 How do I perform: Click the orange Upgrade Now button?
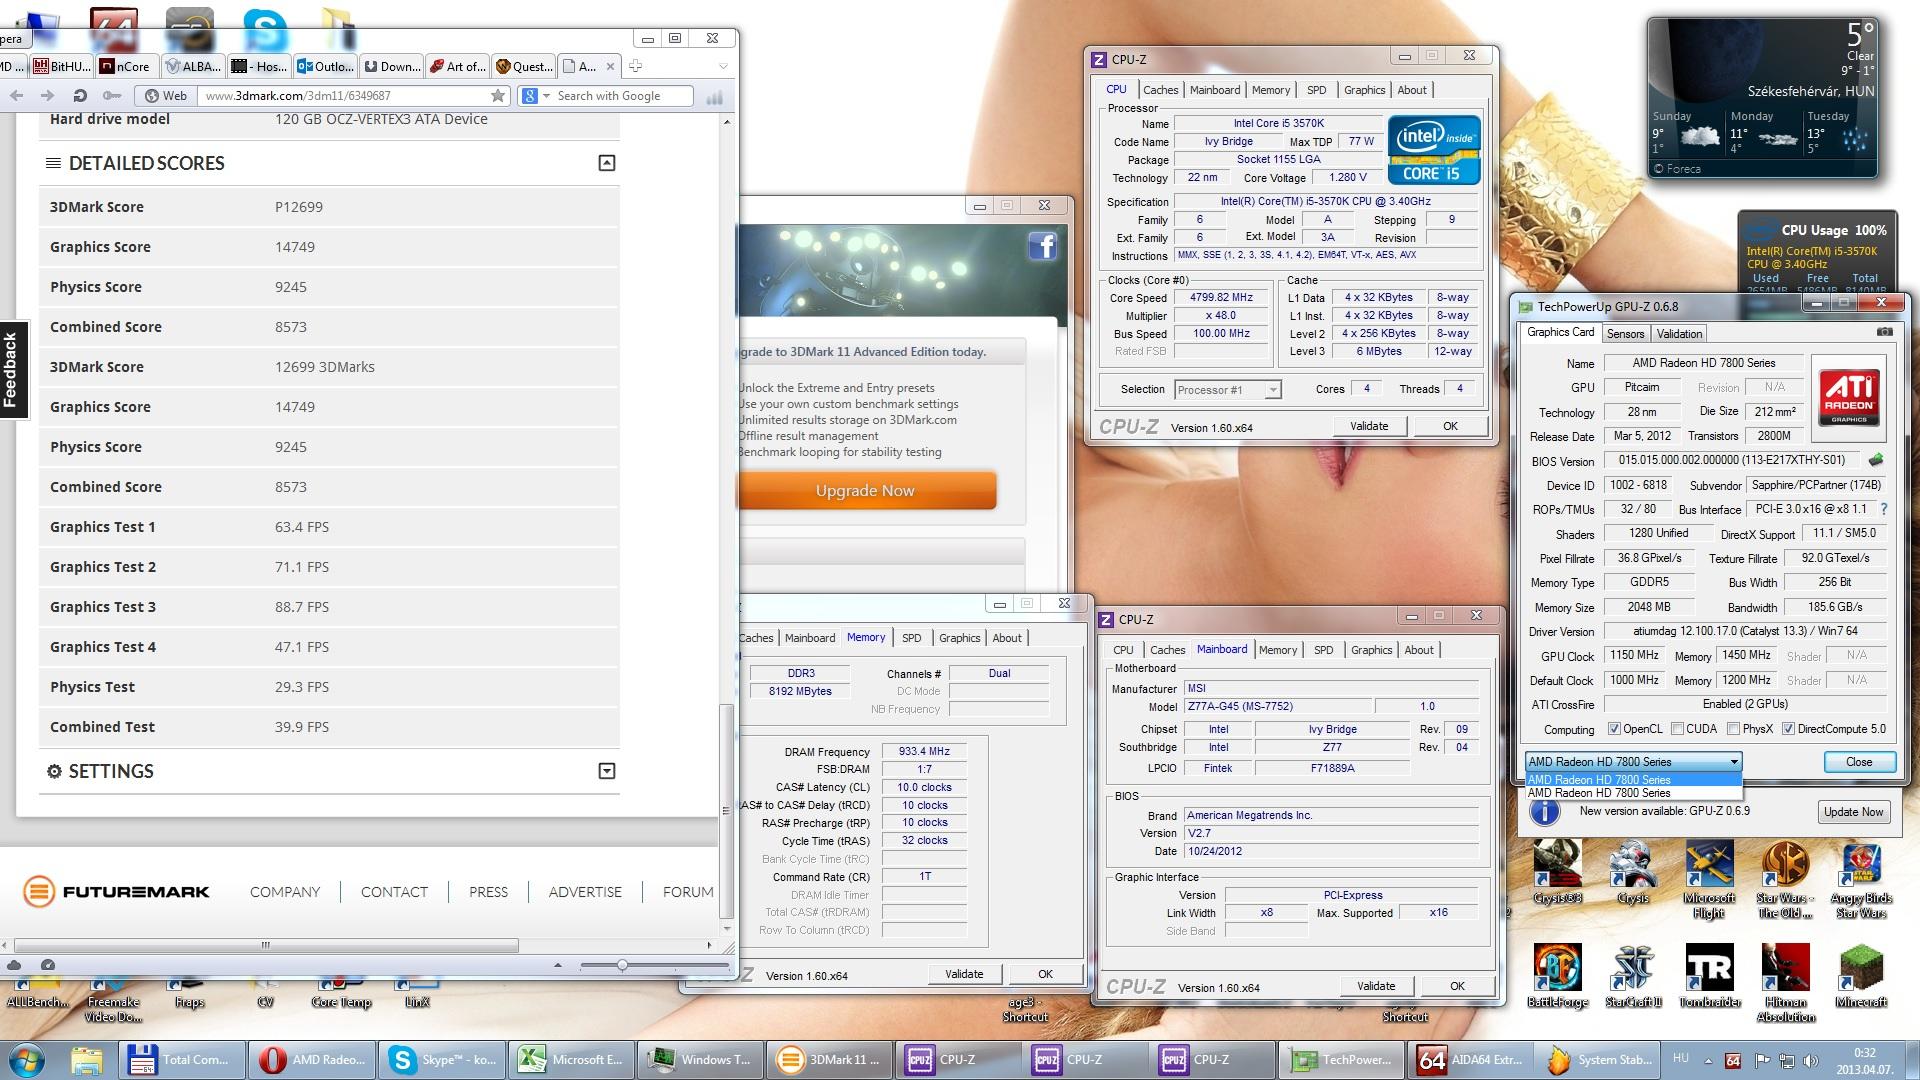coord(866,491)
